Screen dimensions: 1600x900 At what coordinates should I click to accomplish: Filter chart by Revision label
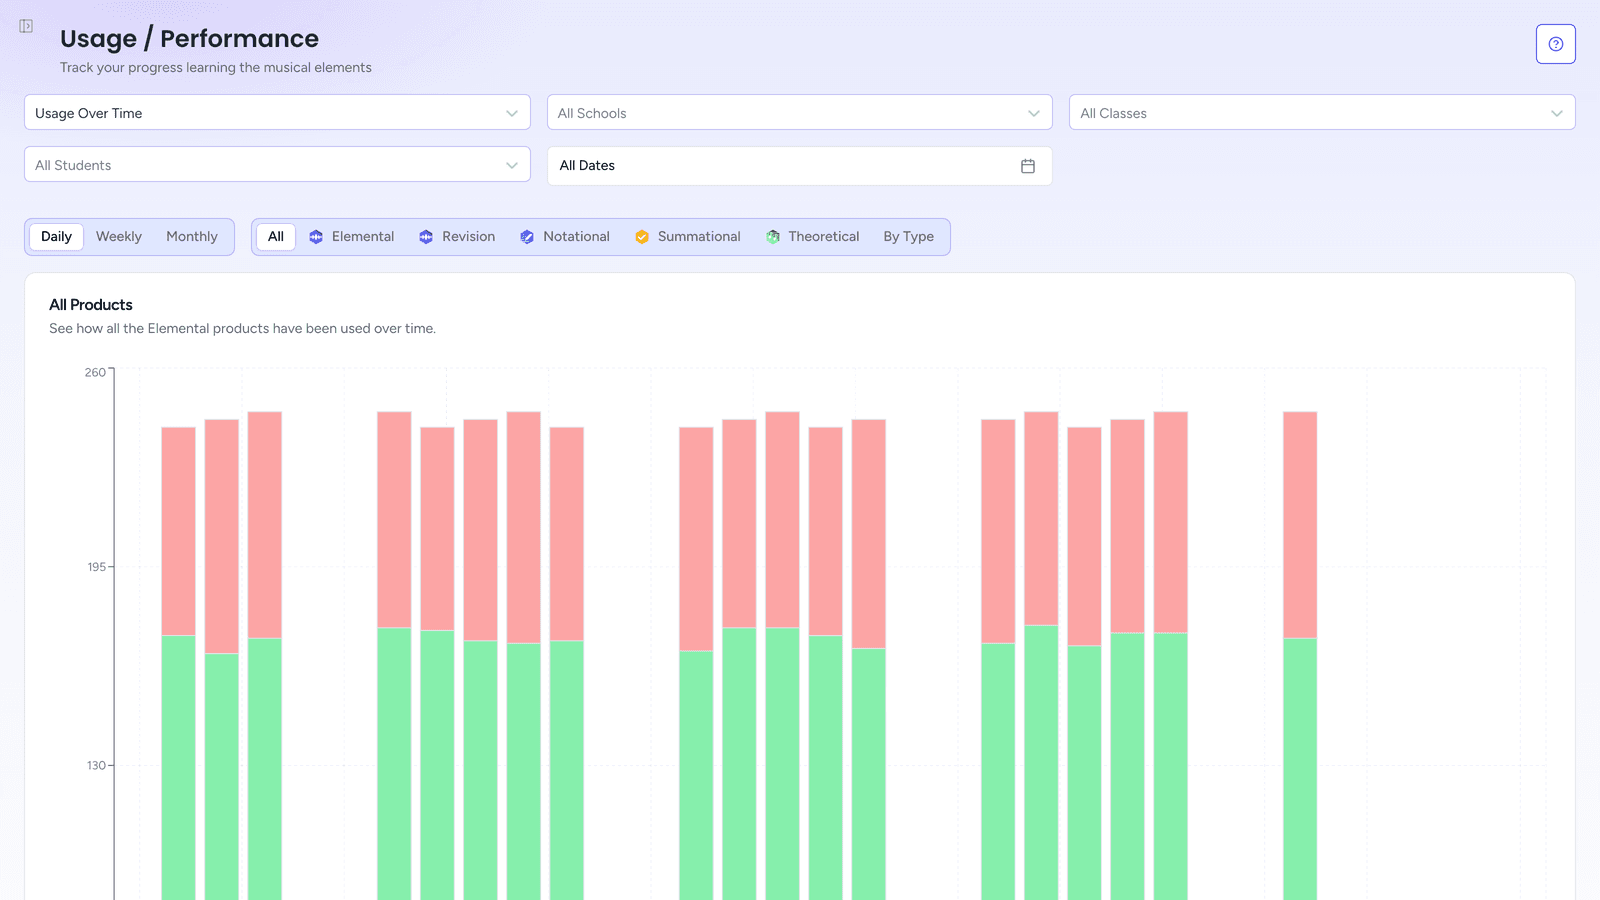click(468, 237)
